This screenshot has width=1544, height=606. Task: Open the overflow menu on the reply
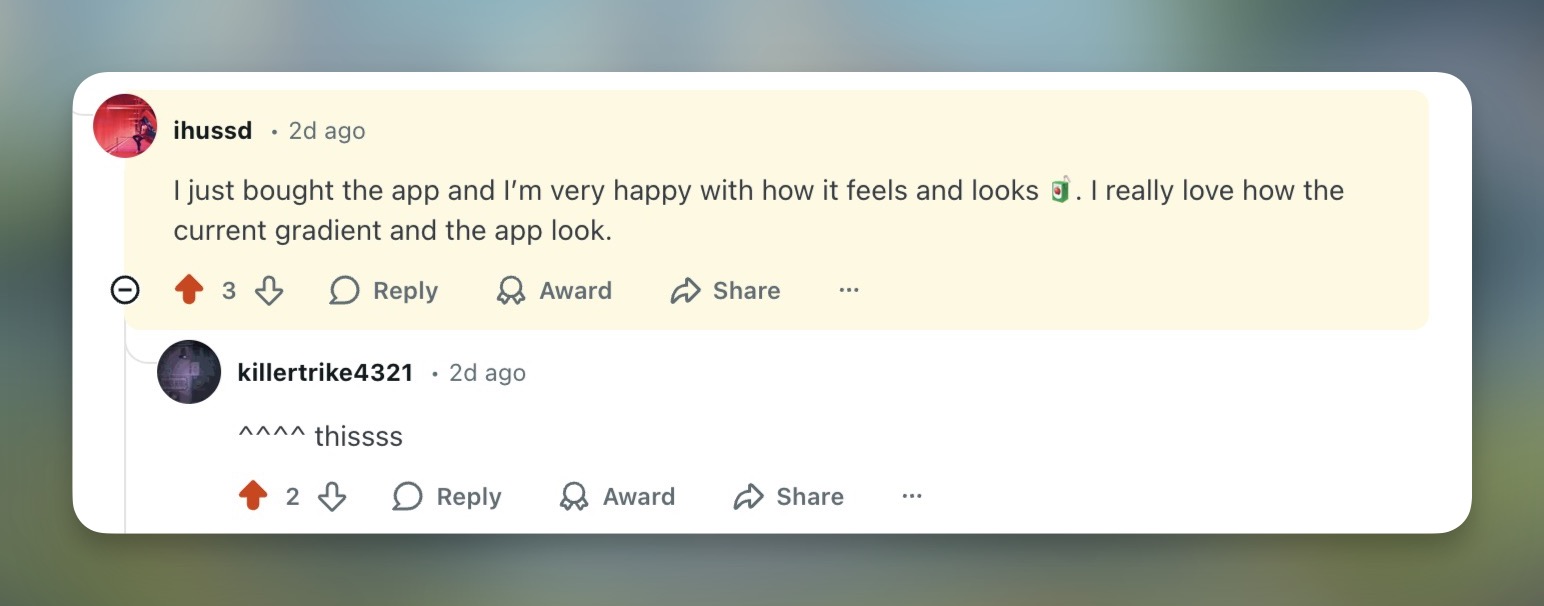coord(911,496)
